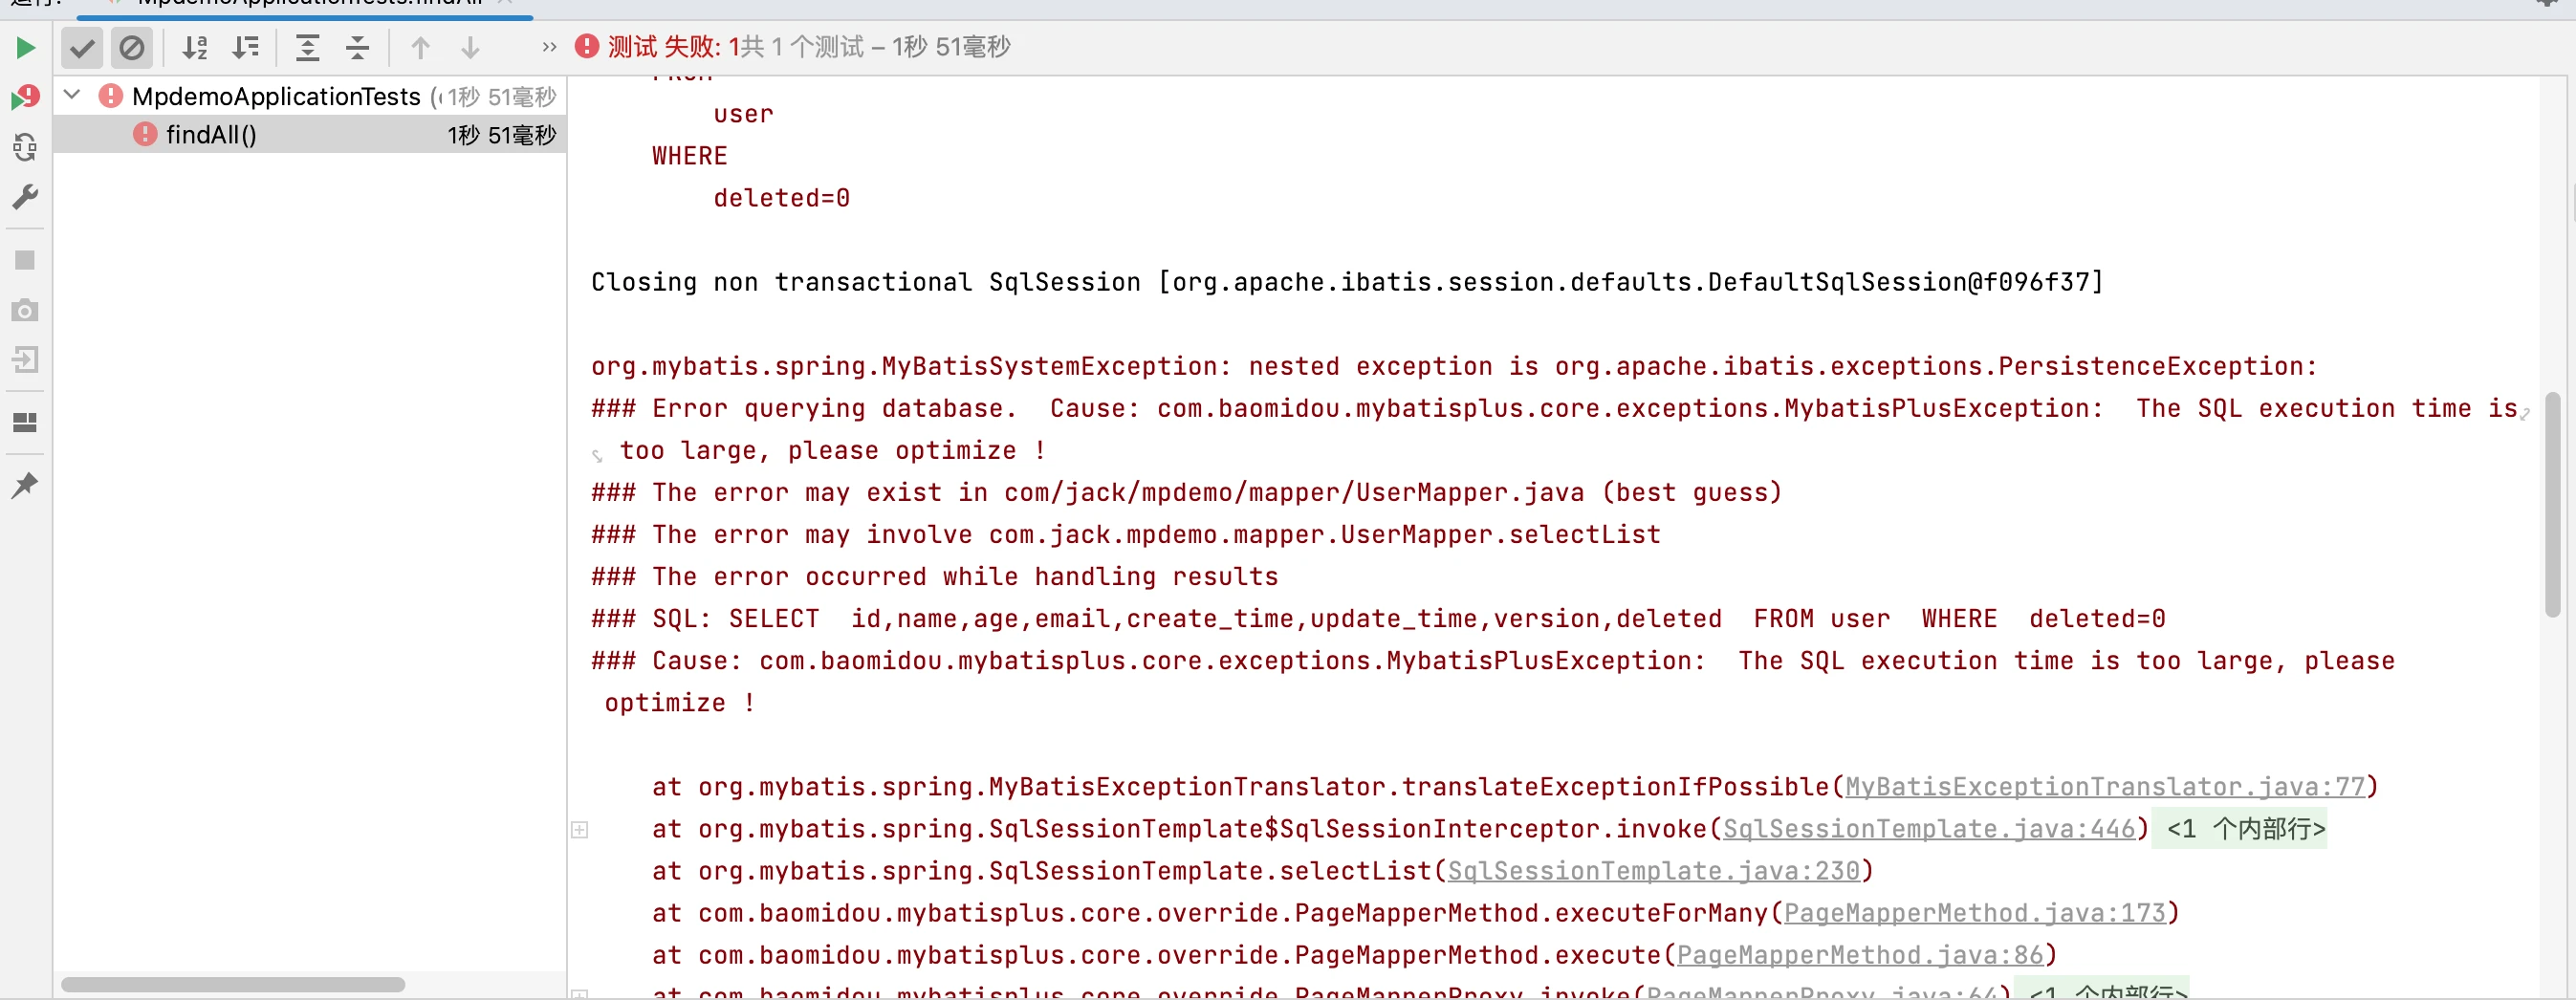Rerun the test with the green play icon
2576x1000 pixels.
pyautogui.click(x=25, y=47)
